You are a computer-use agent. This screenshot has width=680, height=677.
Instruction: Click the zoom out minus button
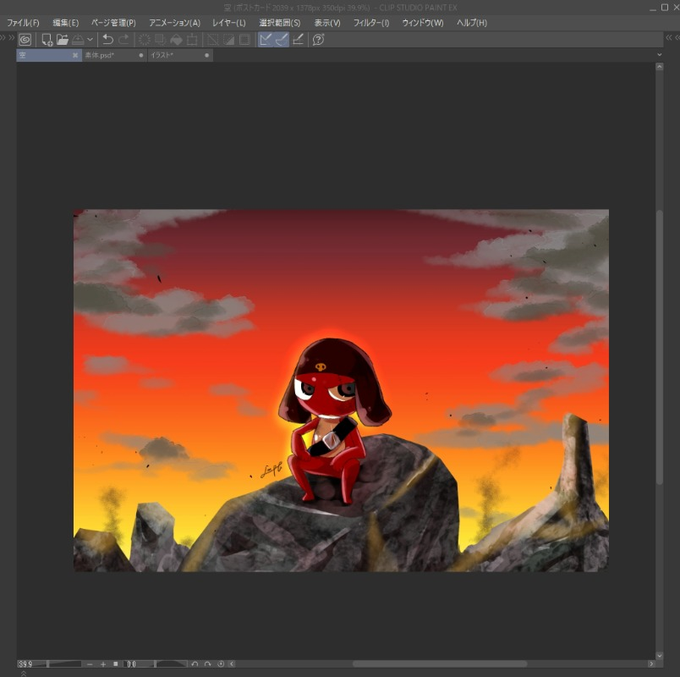(x=90, y=664)
